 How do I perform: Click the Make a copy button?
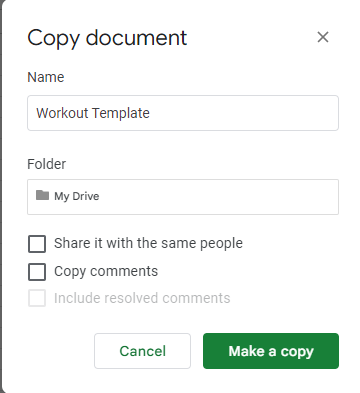click(271, 351)
